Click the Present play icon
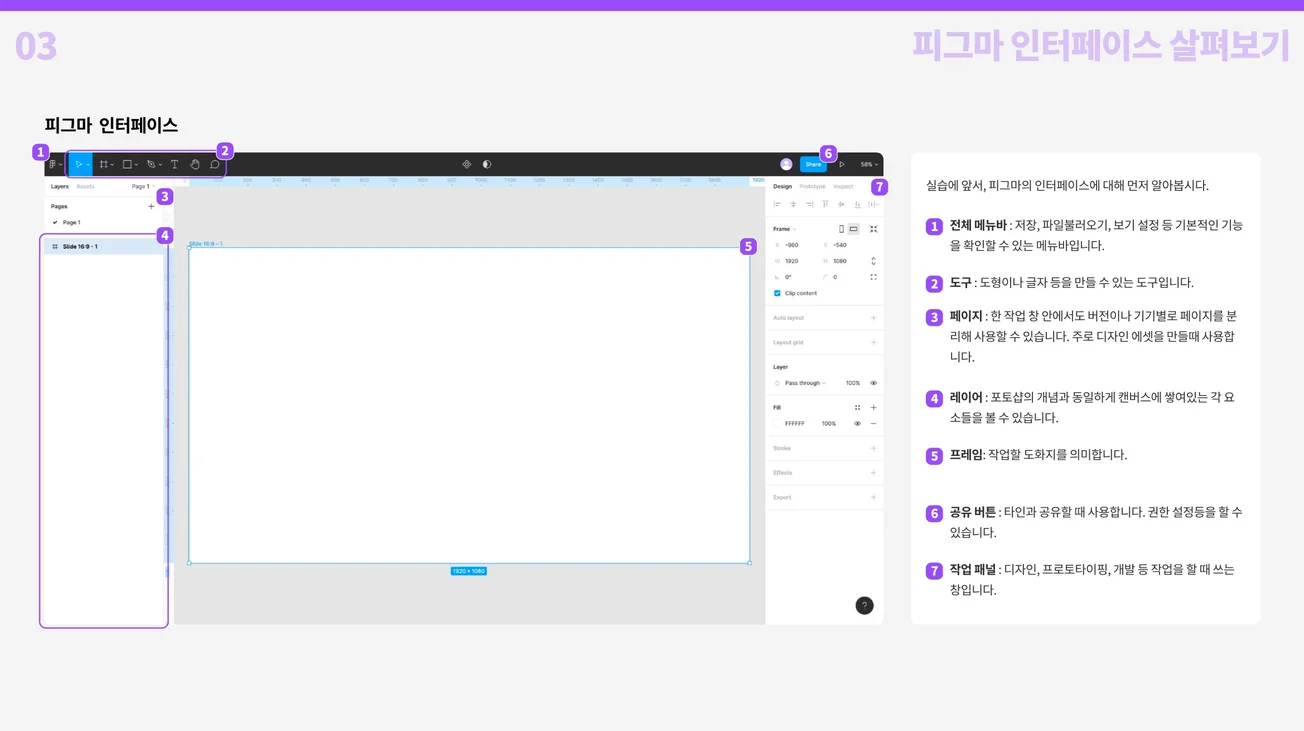1304x731 pixels. [x=842, y=164]
